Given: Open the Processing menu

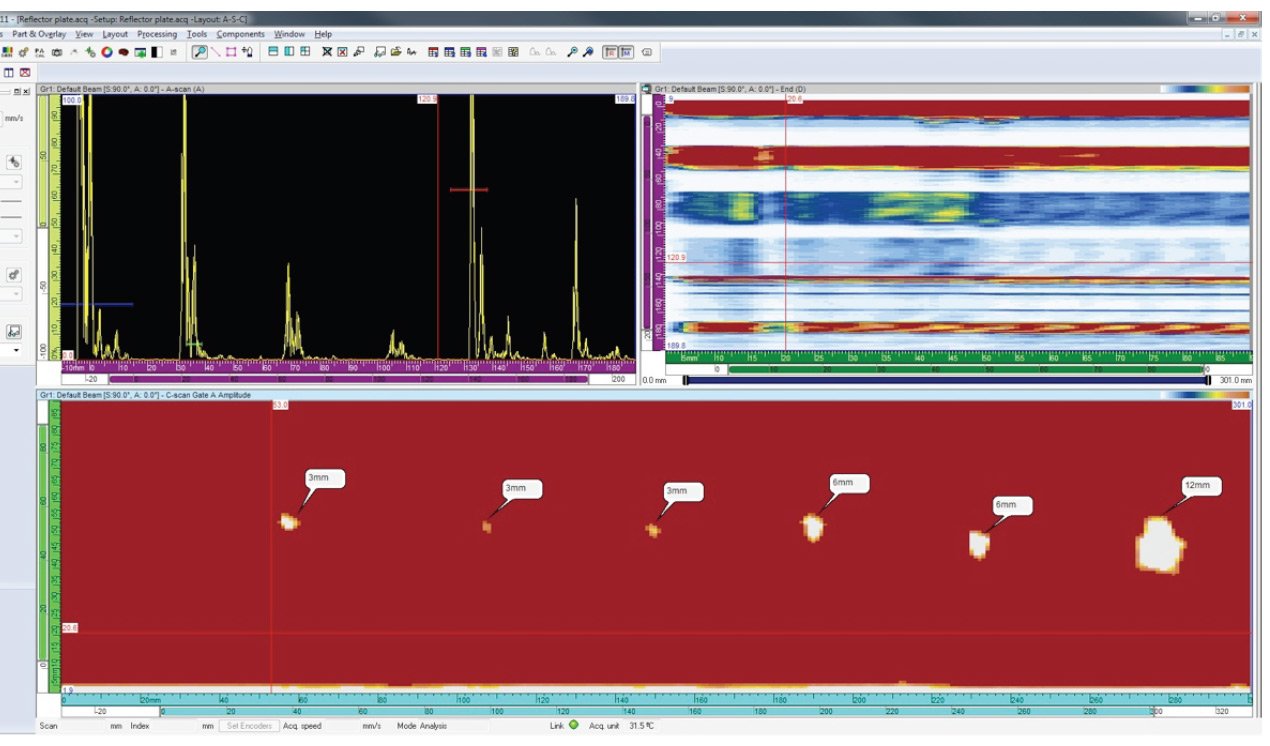Looking at the screenshot, I should pos(157,34).
